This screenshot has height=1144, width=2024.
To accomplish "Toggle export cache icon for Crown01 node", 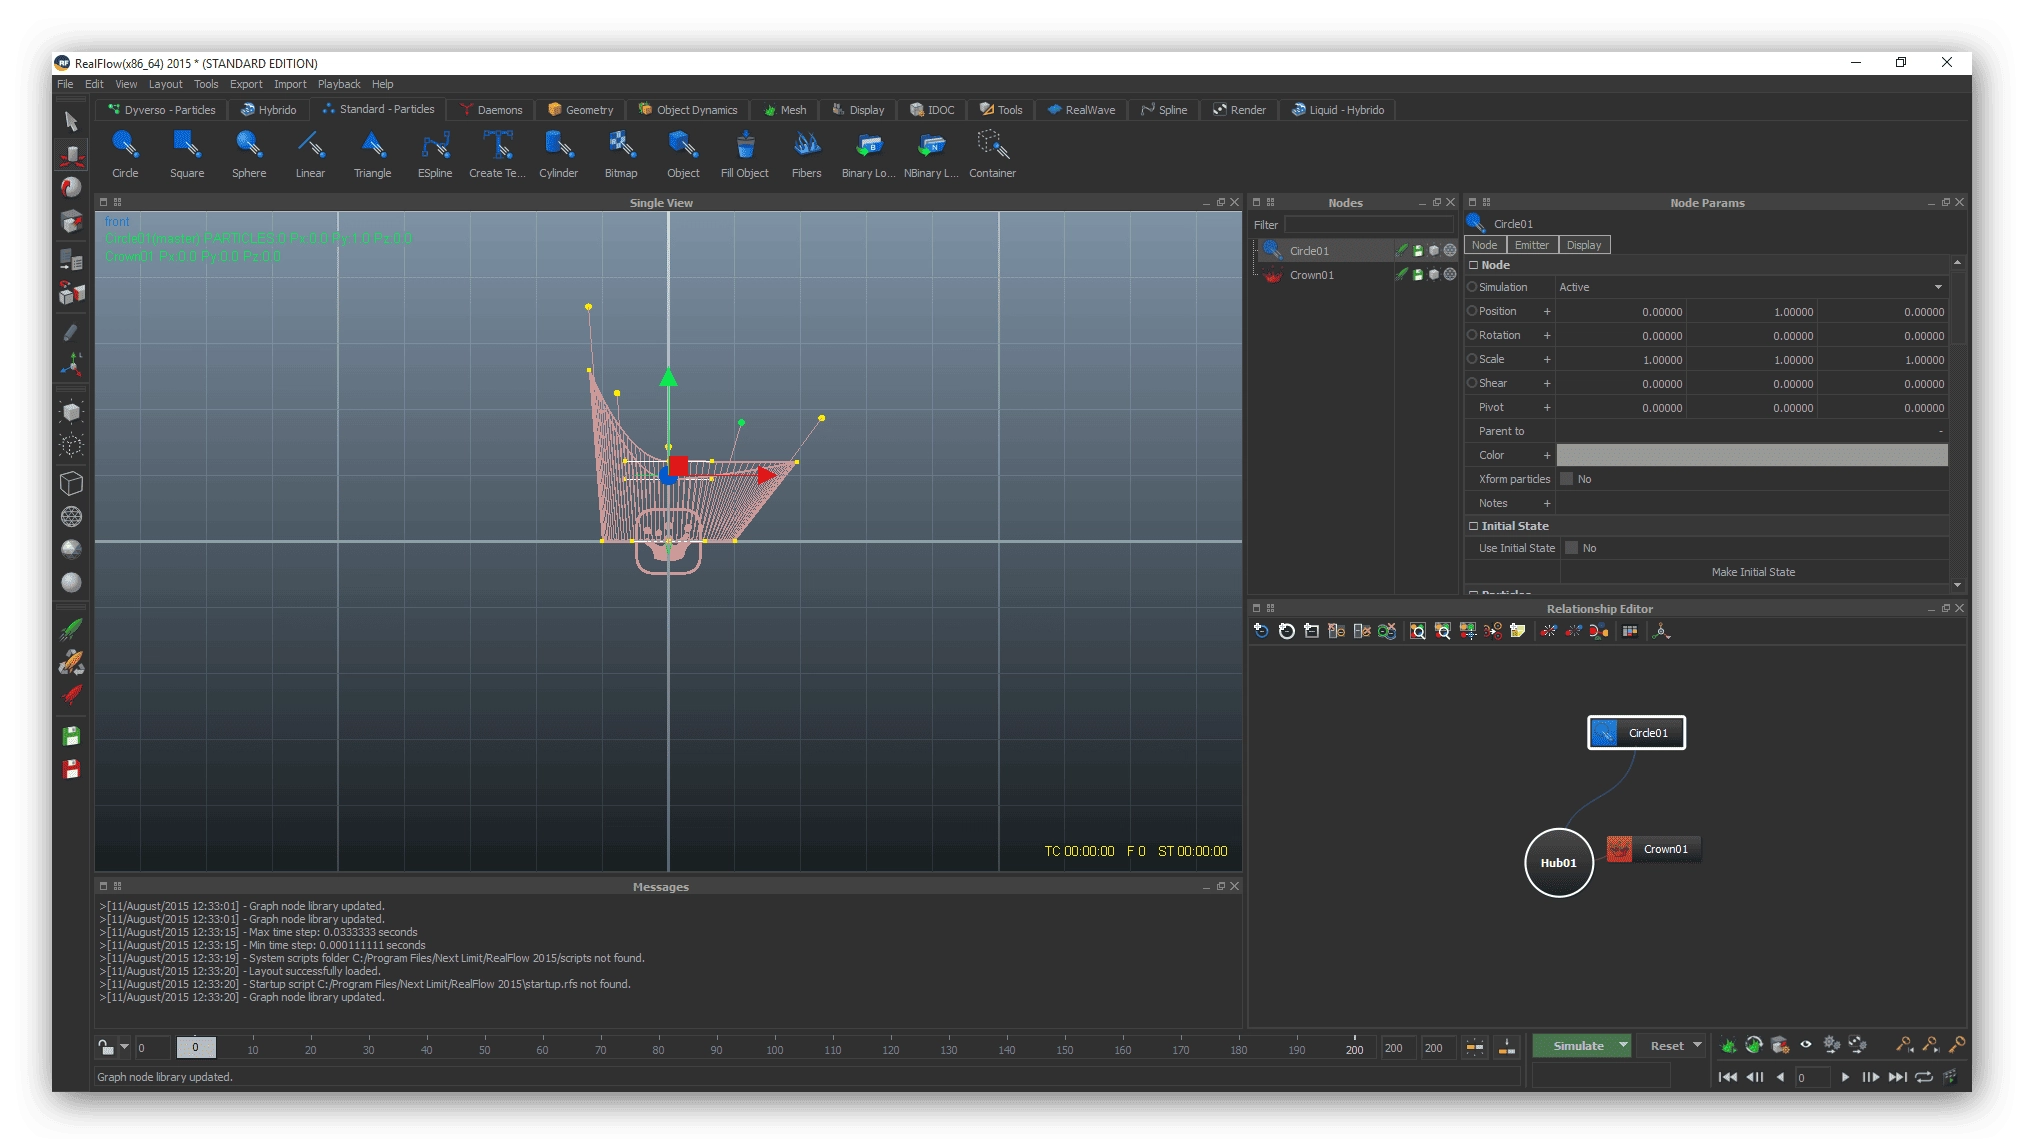I will [1418, 275].
